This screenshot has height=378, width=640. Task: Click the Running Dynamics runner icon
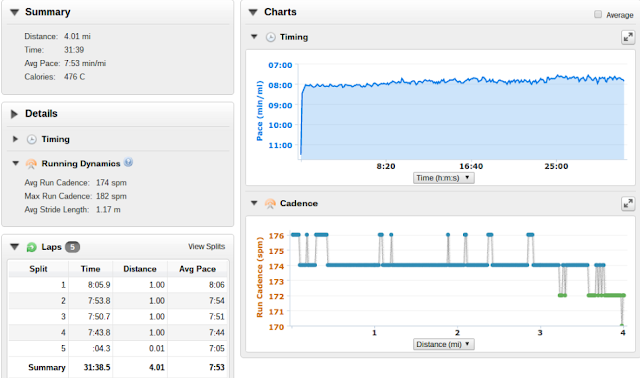[31, 164]
